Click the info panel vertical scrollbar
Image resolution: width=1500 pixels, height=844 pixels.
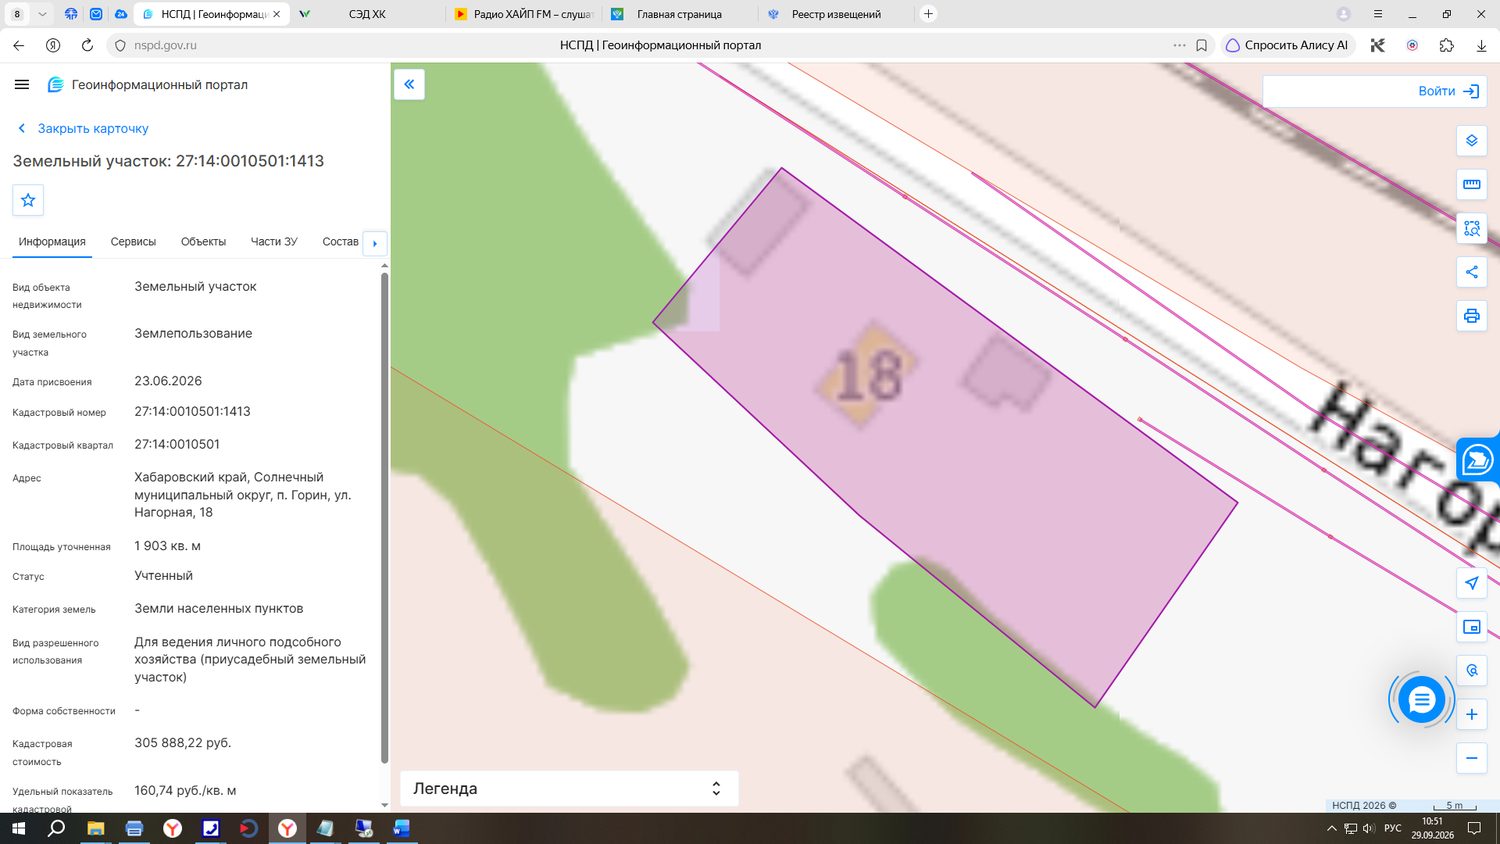point(384,518)
